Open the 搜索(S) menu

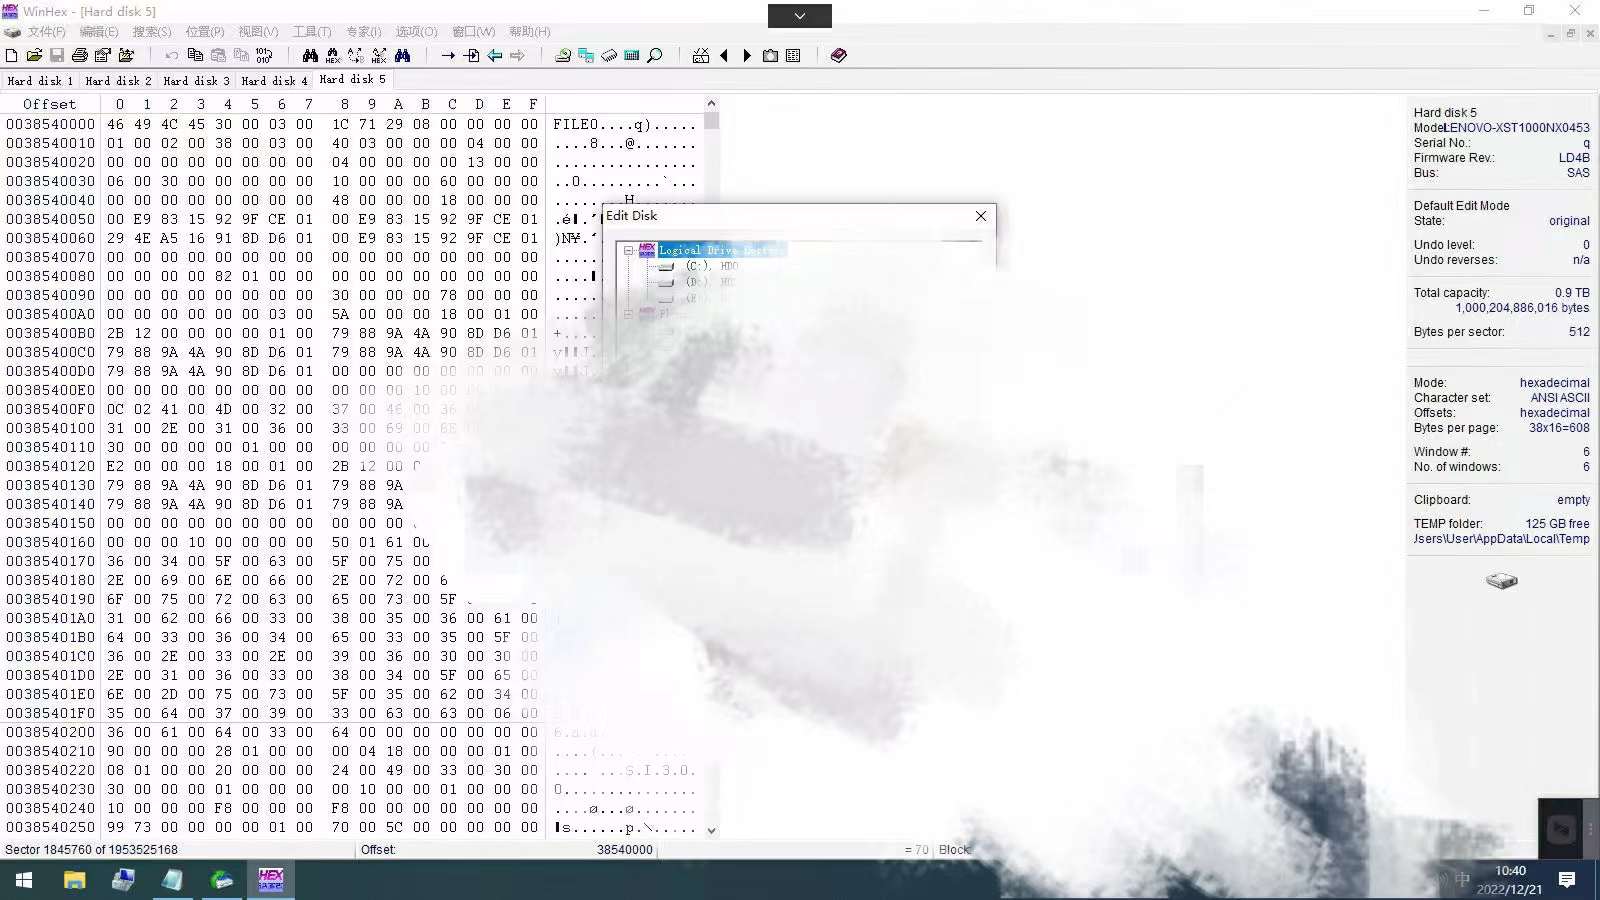152,32
